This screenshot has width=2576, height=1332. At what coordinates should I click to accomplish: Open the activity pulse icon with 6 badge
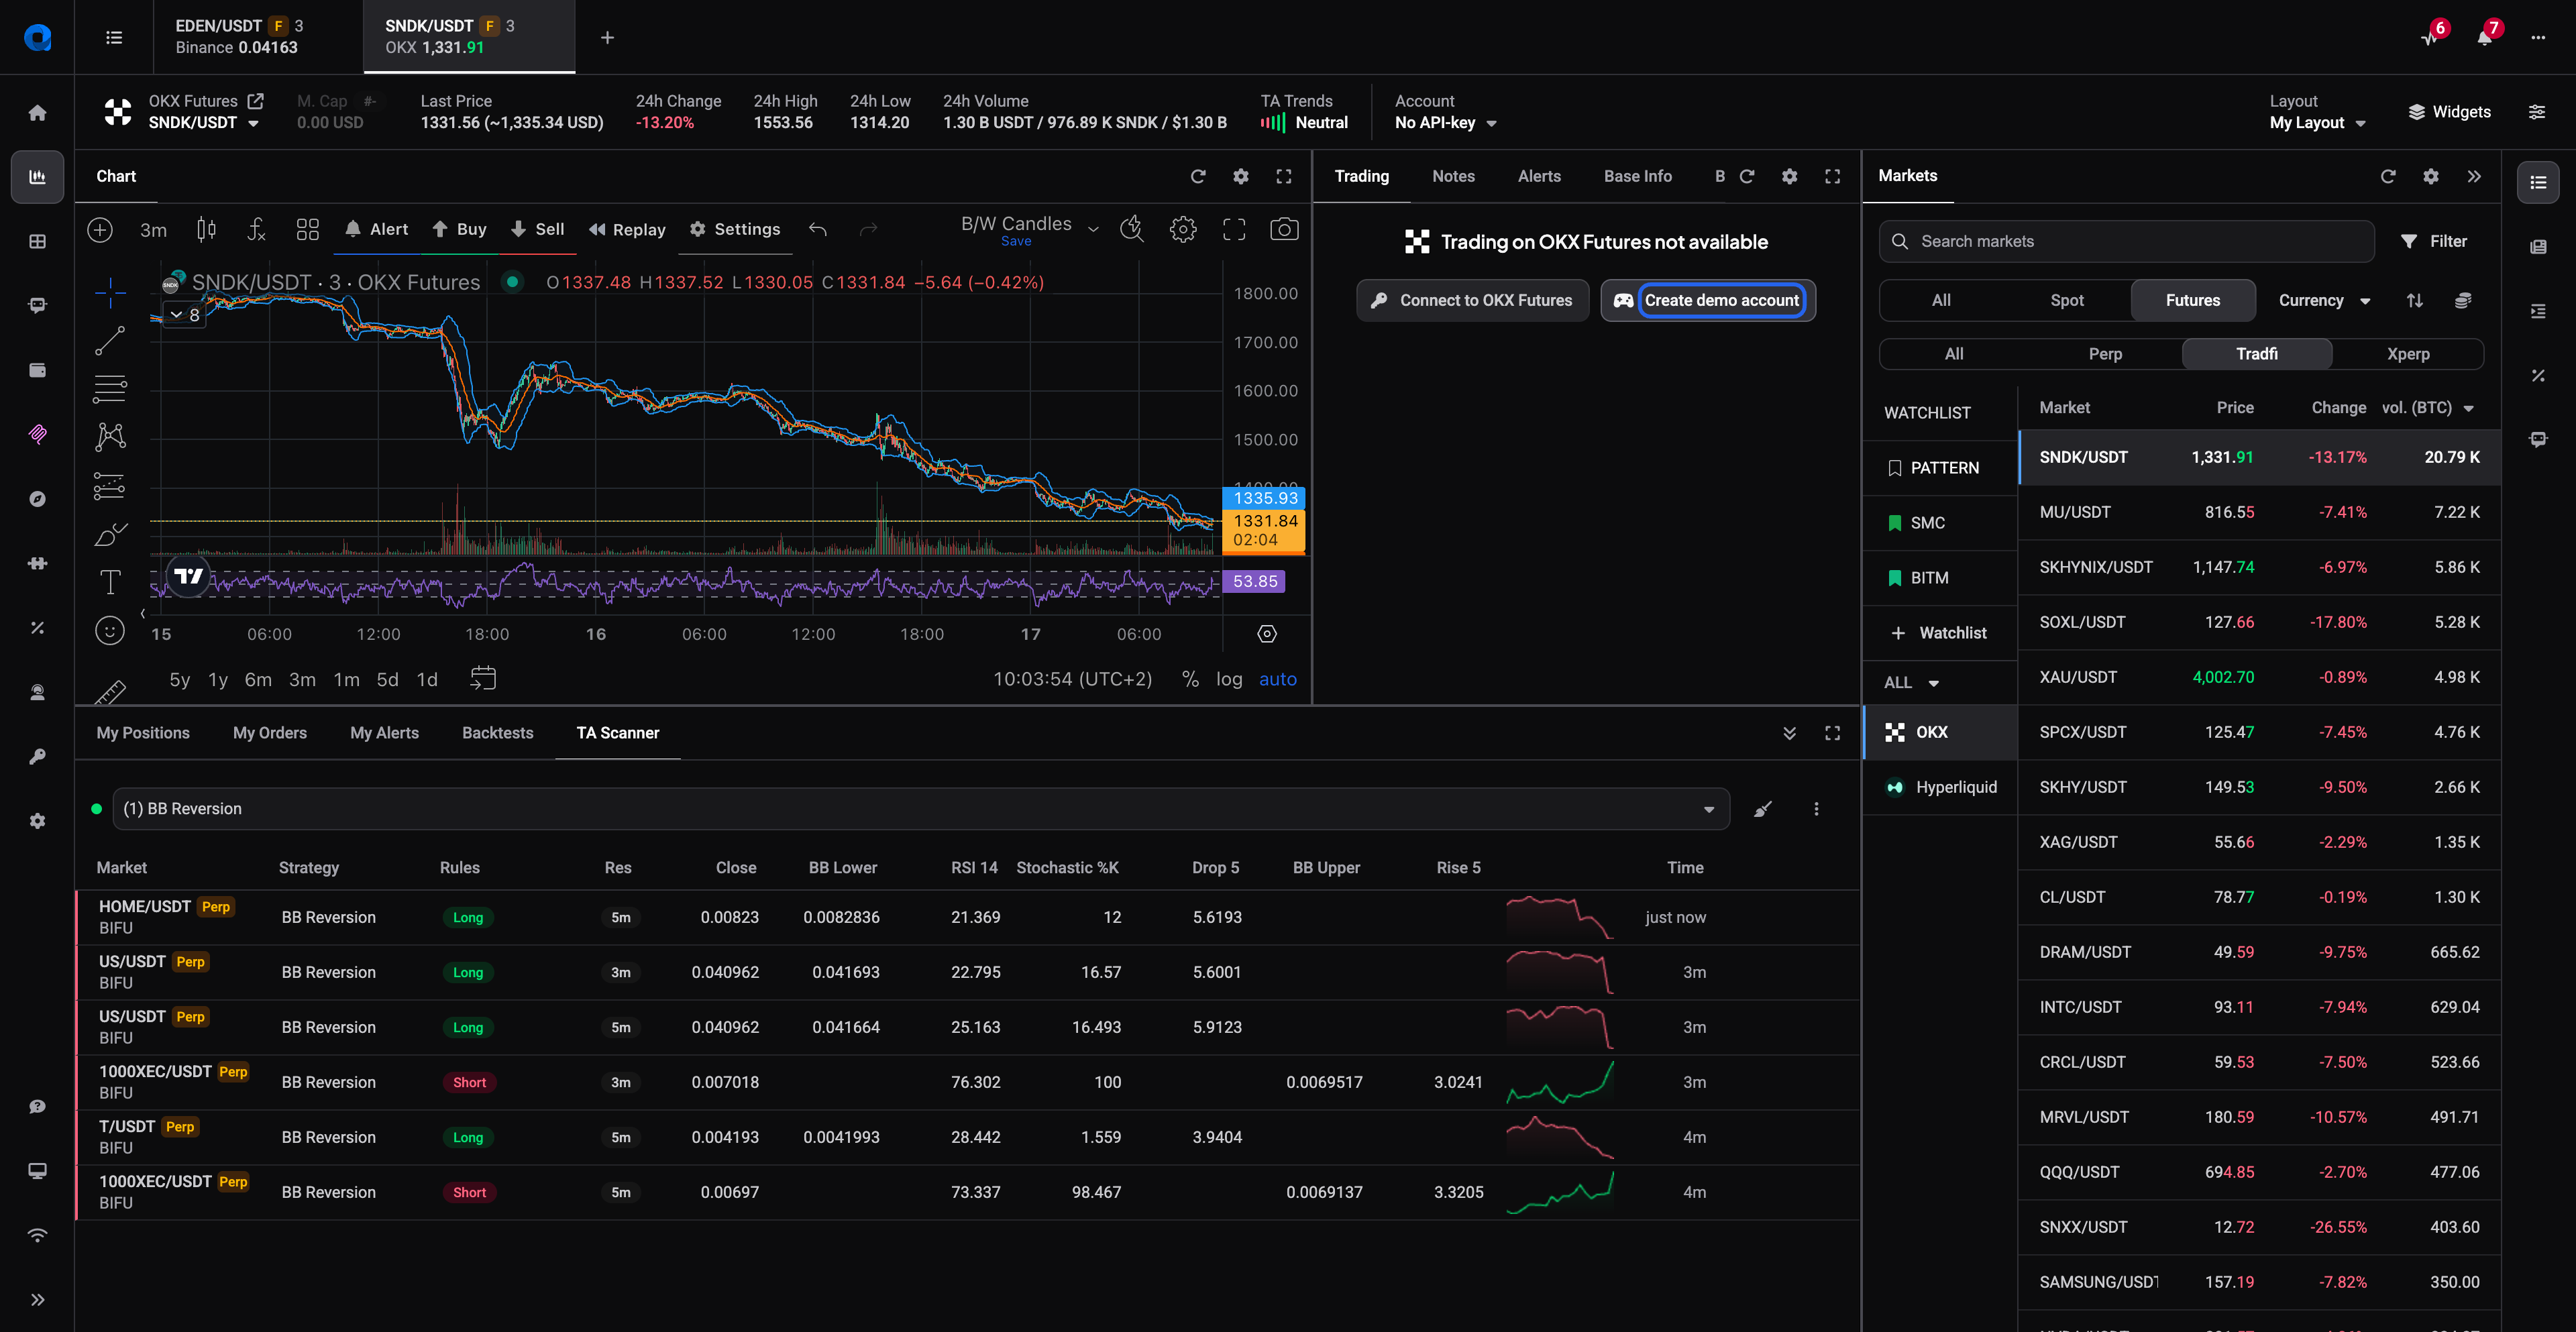[2431, 37]
